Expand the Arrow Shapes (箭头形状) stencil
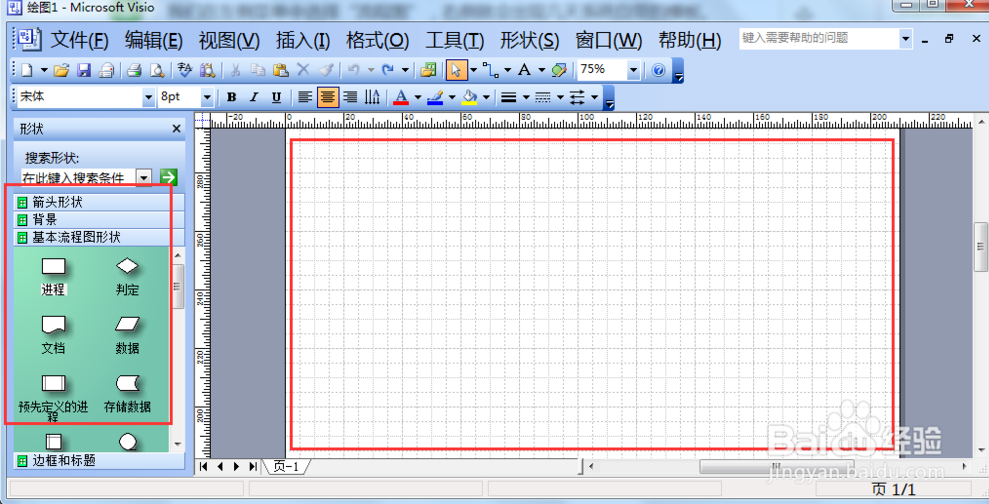This screenshot has width=989, height=504. [100, 202]
